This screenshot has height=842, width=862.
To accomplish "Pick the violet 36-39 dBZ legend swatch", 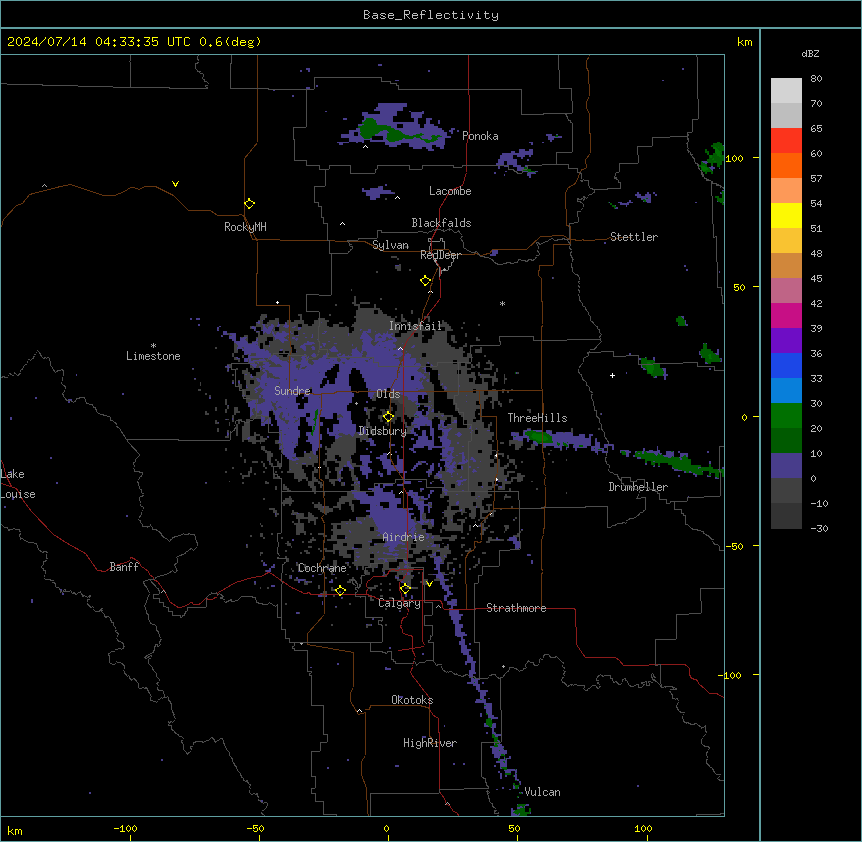I will click(x=786, y=341).
